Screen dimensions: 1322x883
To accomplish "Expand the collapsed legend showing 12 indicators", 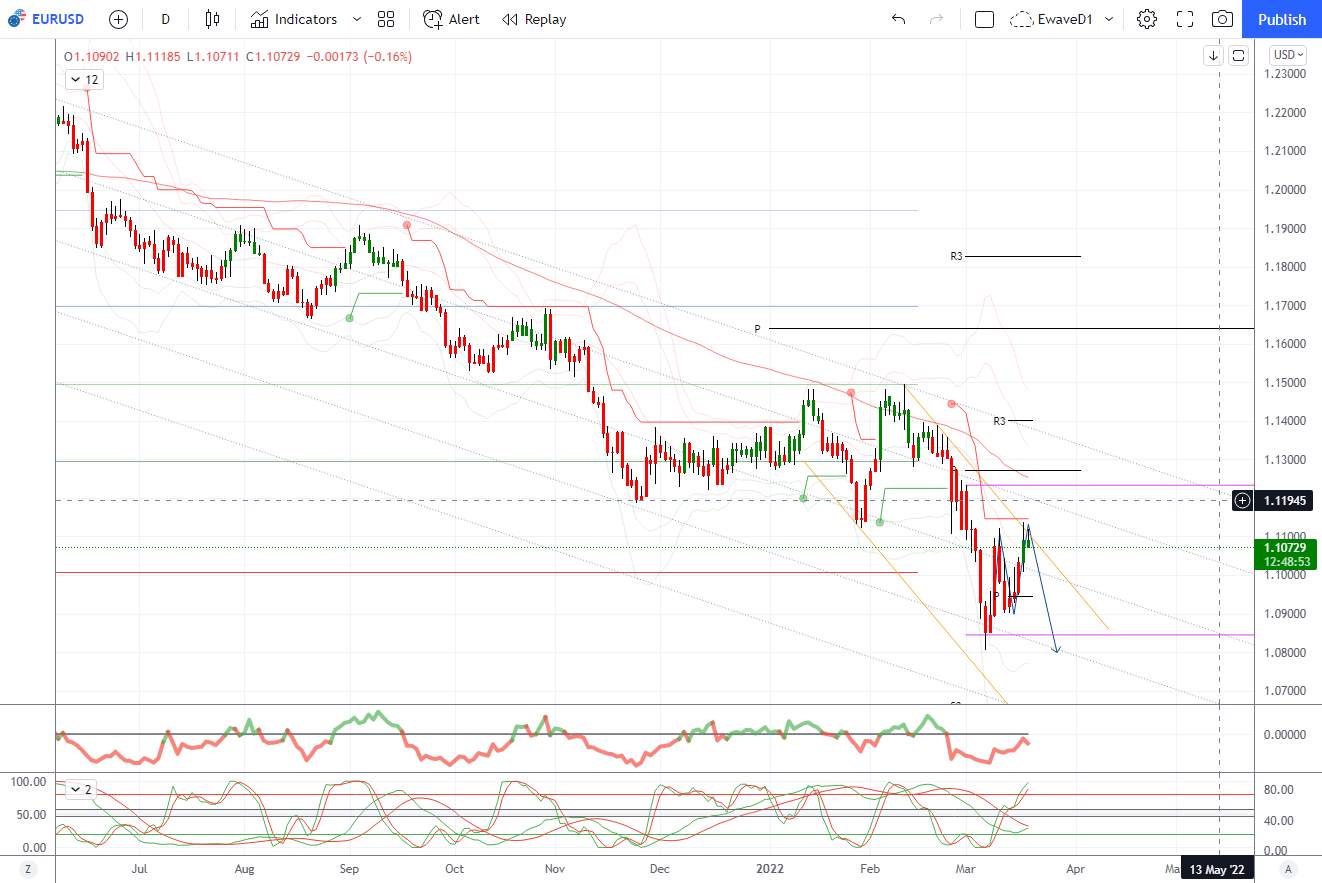I will (x=84, y=79).
